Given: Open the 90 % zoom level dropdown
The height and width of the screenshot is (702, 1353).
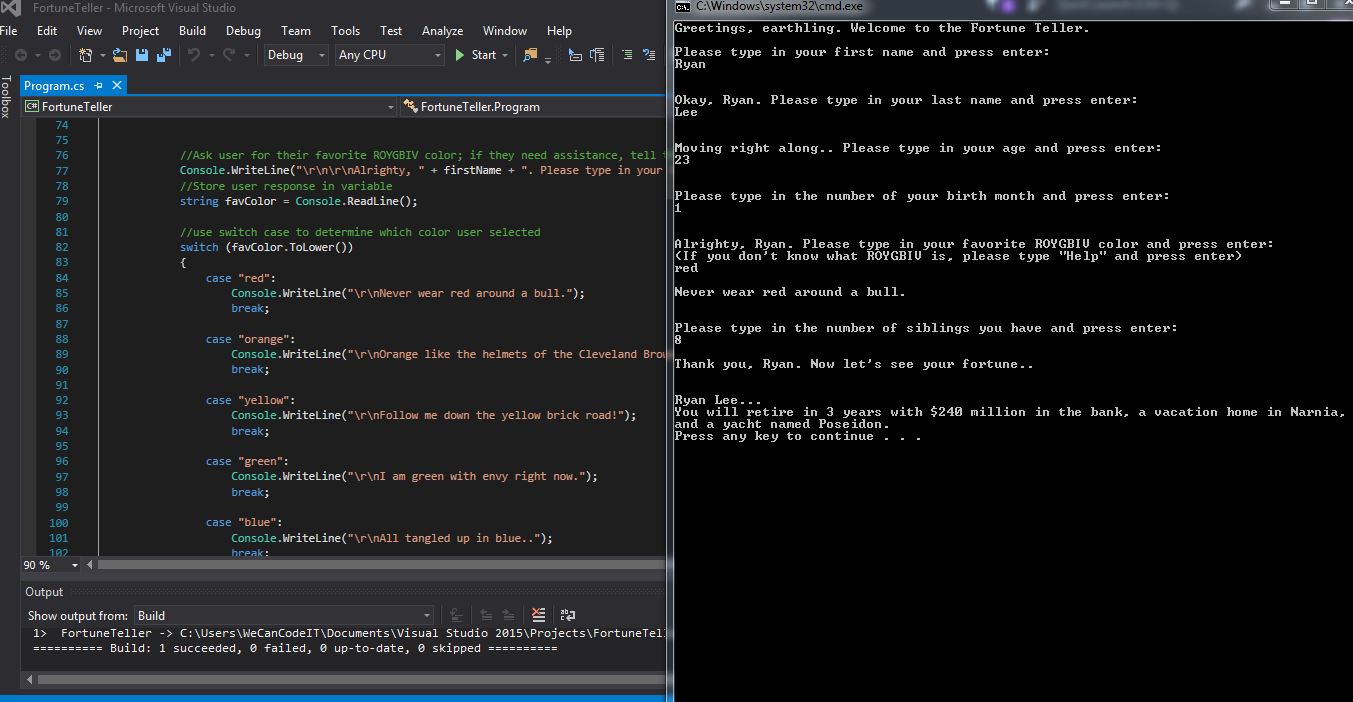Looking at the screenshot, I should pos(50,565).
